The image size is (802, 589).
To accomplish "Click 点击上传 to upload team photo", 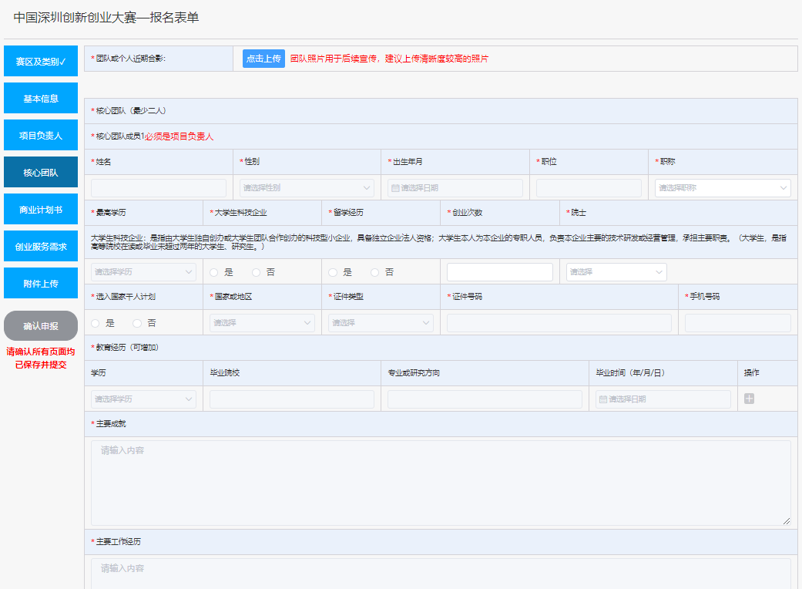I will pos(263,59).
